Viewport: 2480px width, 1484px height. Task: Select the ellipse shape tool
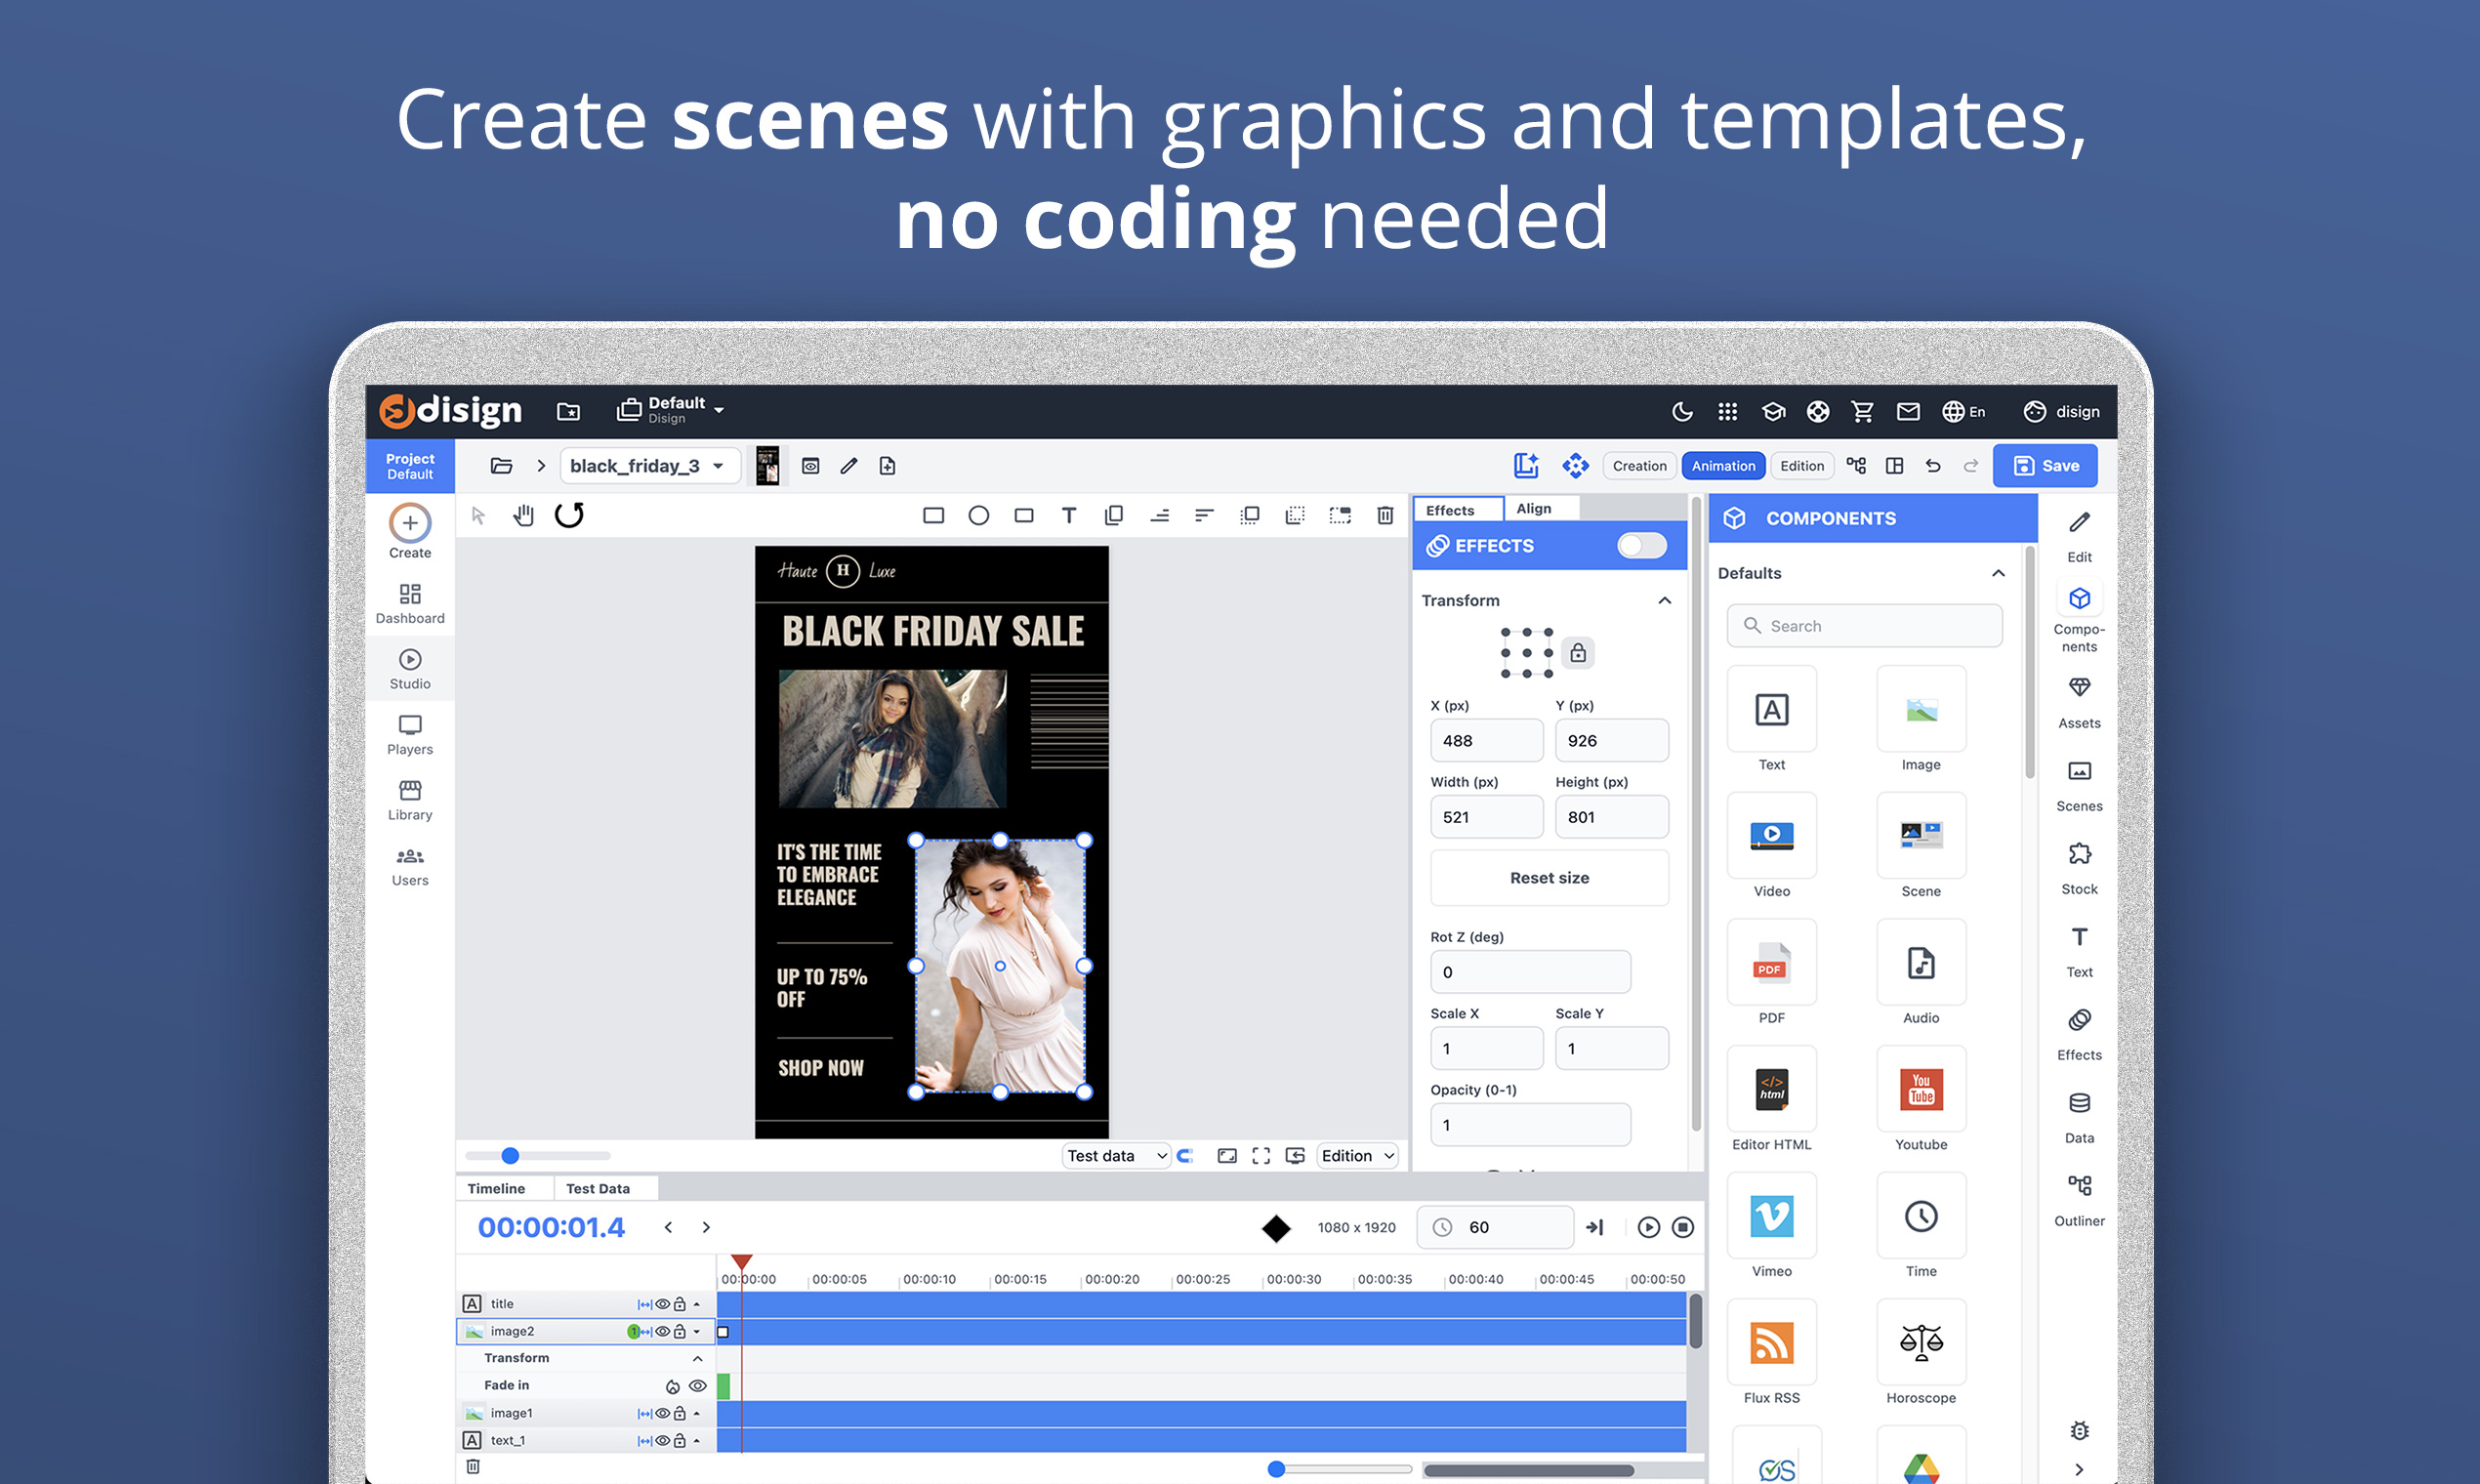978,515
